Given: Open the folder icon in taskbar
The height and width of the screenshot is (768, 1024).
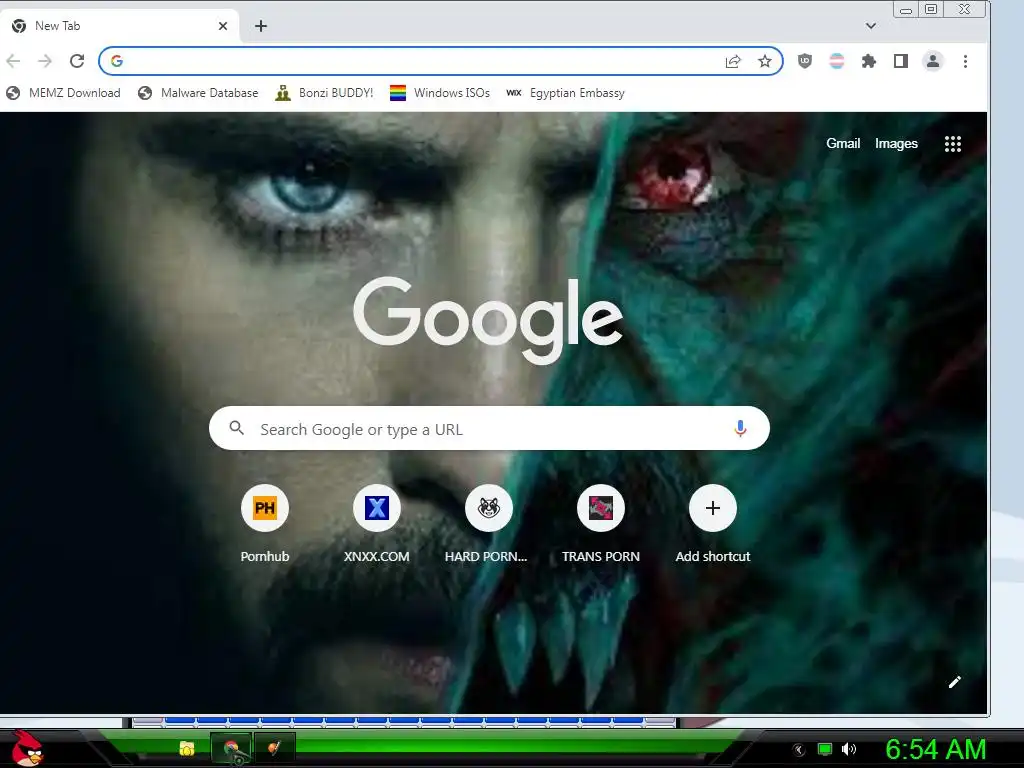Looking at the screenshot, I should click(187, 748).
